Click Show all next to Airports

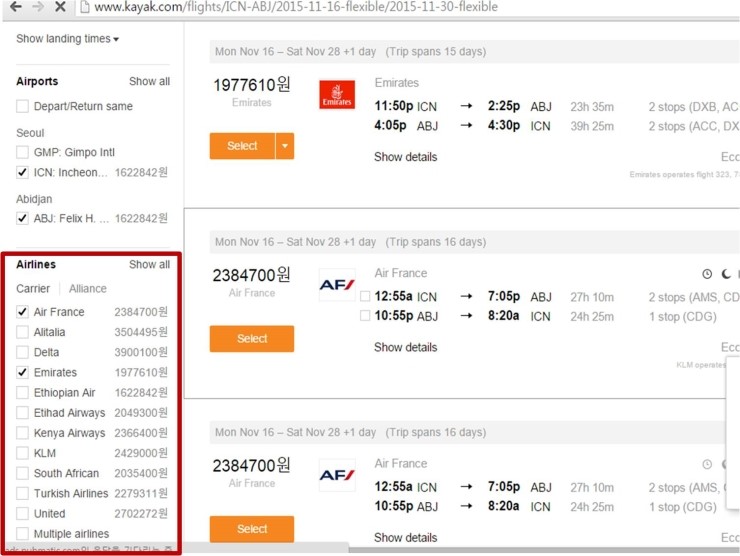coord(149,81)
